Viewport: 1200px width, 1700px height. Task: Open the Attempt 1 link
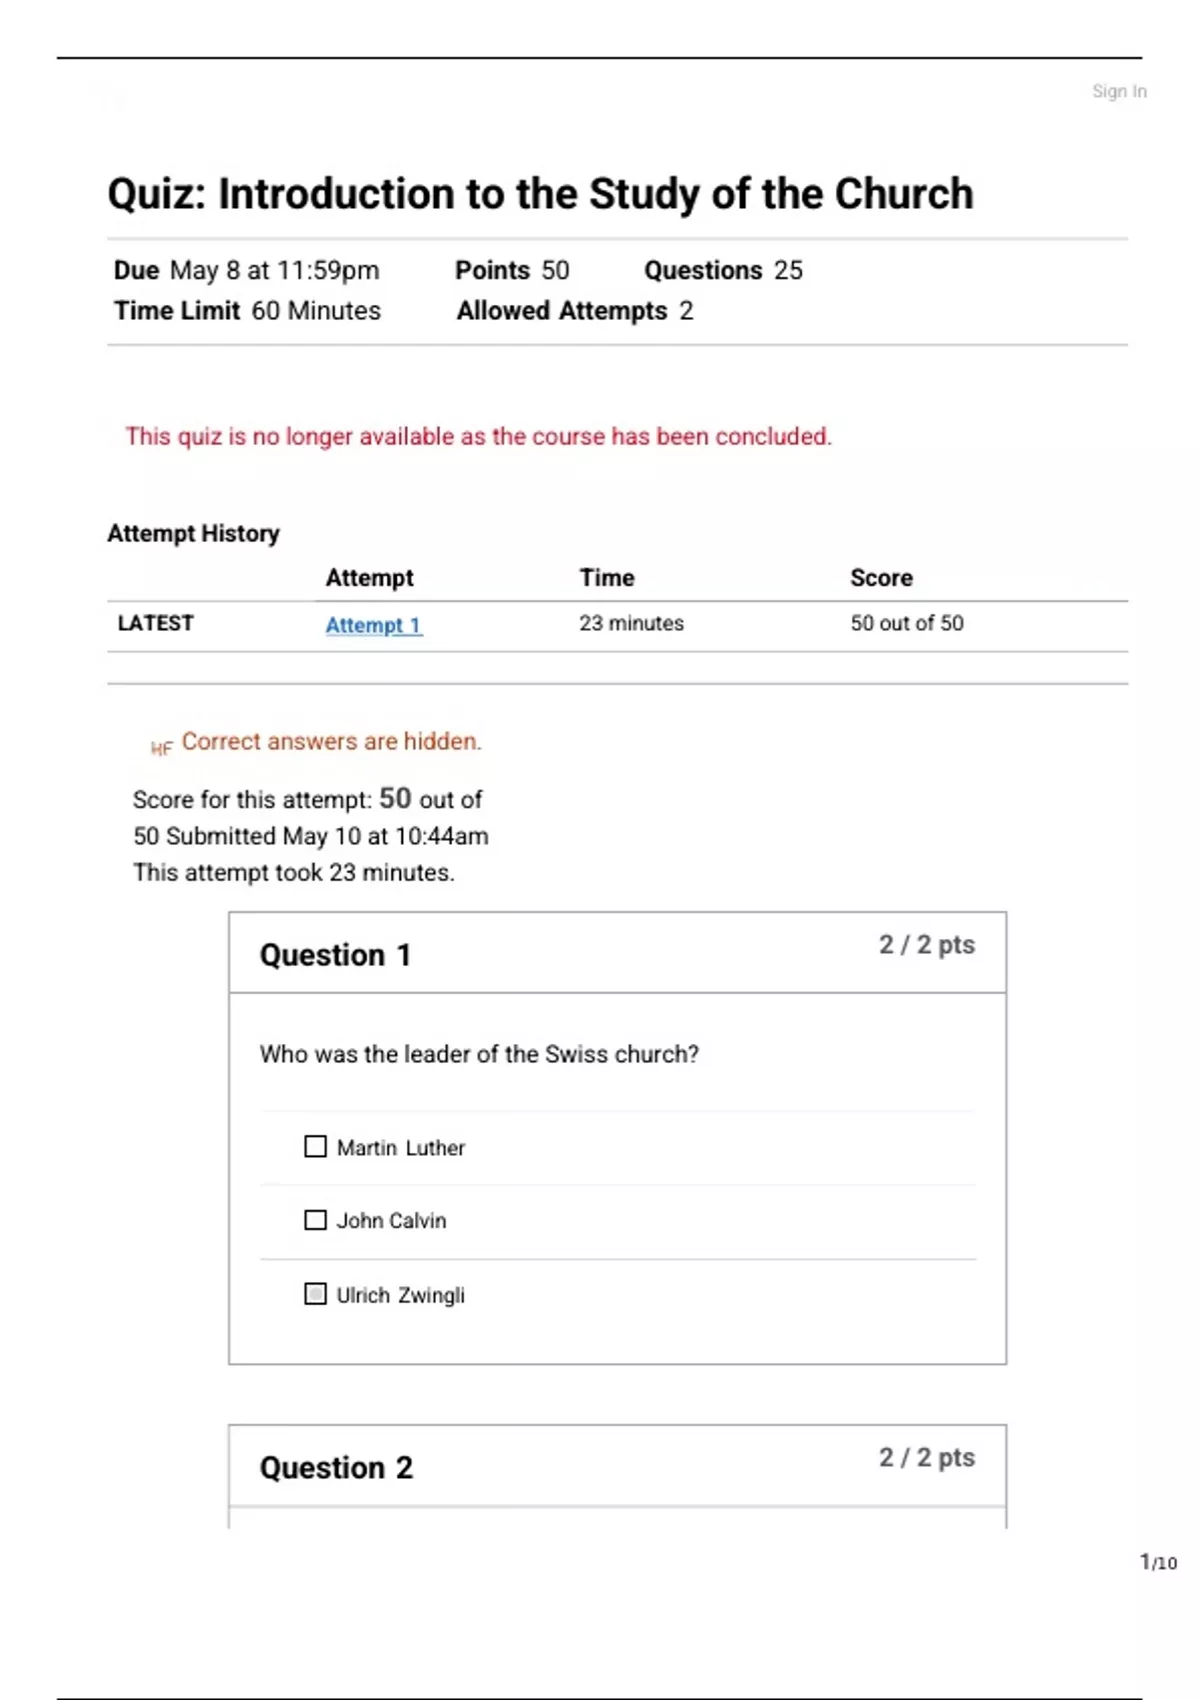click(373, 625)
